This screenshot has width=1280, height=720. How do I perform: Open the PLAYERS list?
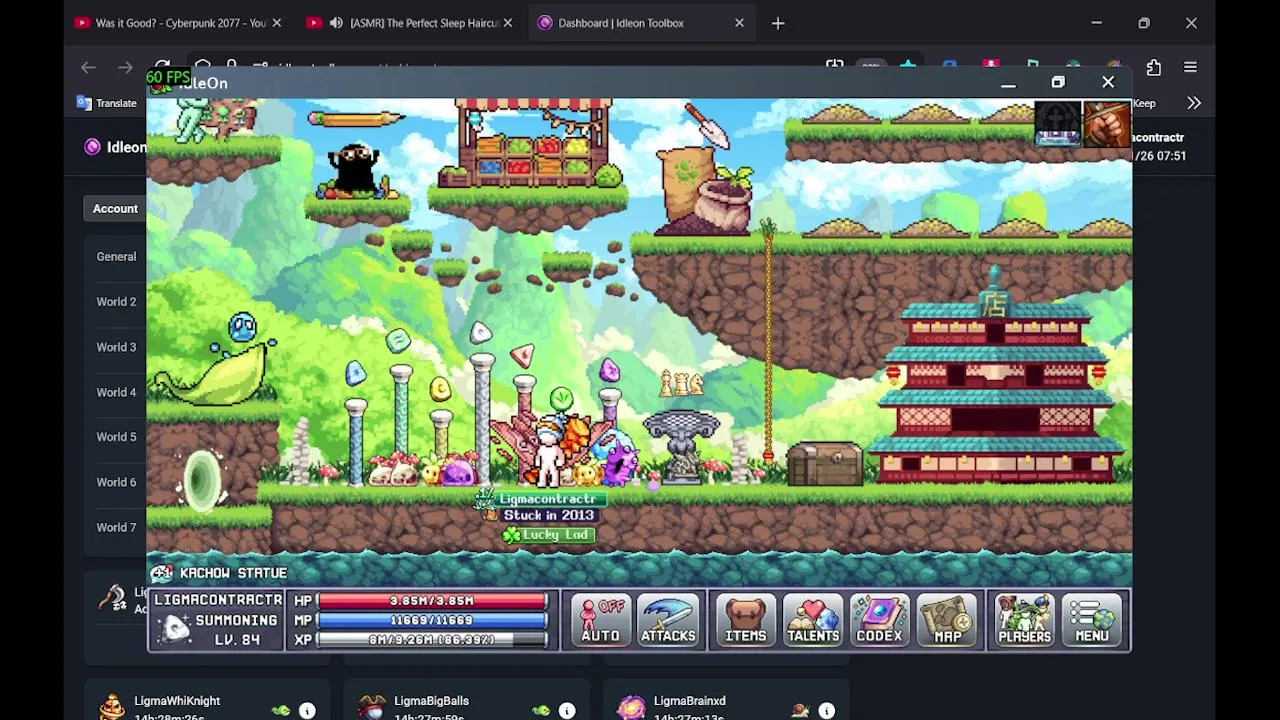tap(1024, 620)
